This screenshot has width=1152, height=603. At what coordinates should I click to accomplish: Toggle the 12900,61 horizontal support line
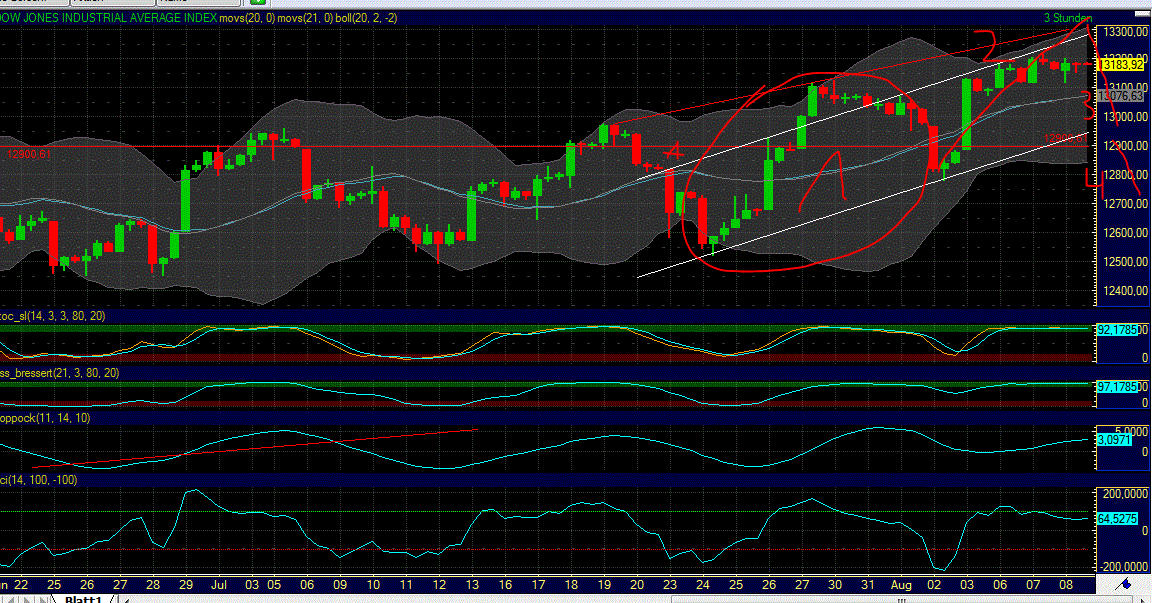pyautogui.click(x=28, y=154)
